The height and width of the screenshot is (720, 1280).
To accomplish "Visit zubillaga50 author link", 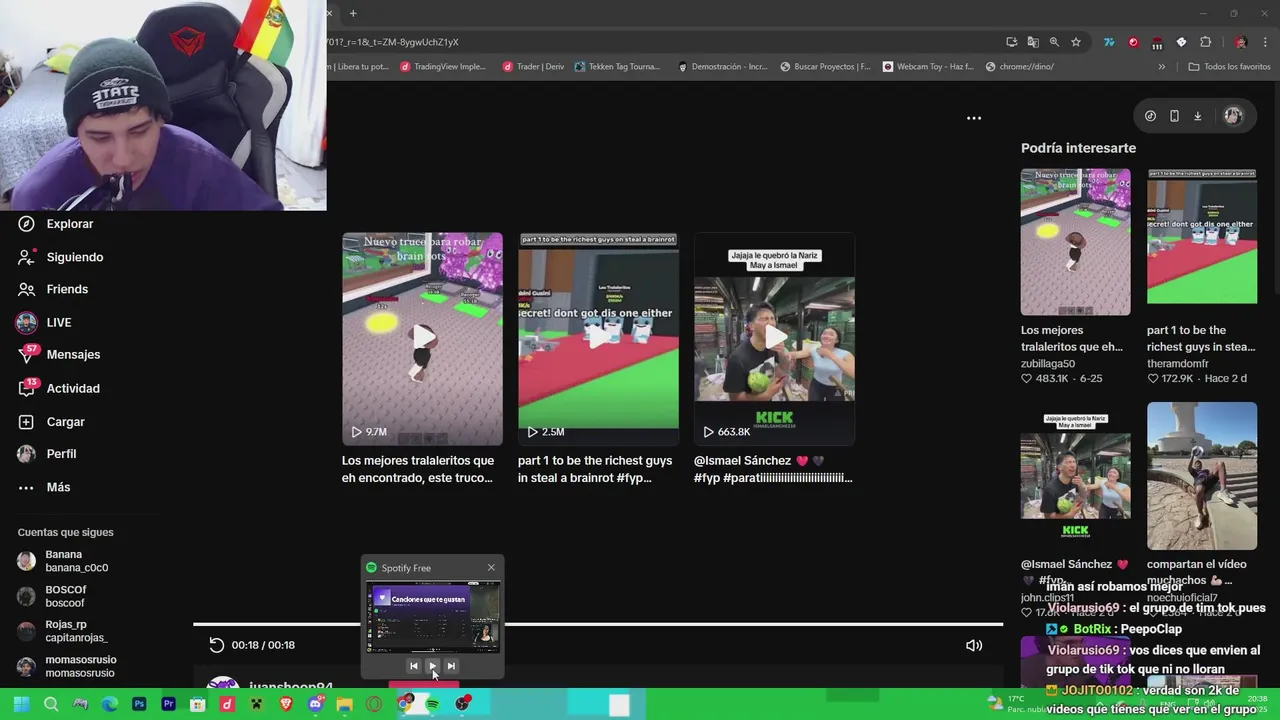I will coord(1048,364).
